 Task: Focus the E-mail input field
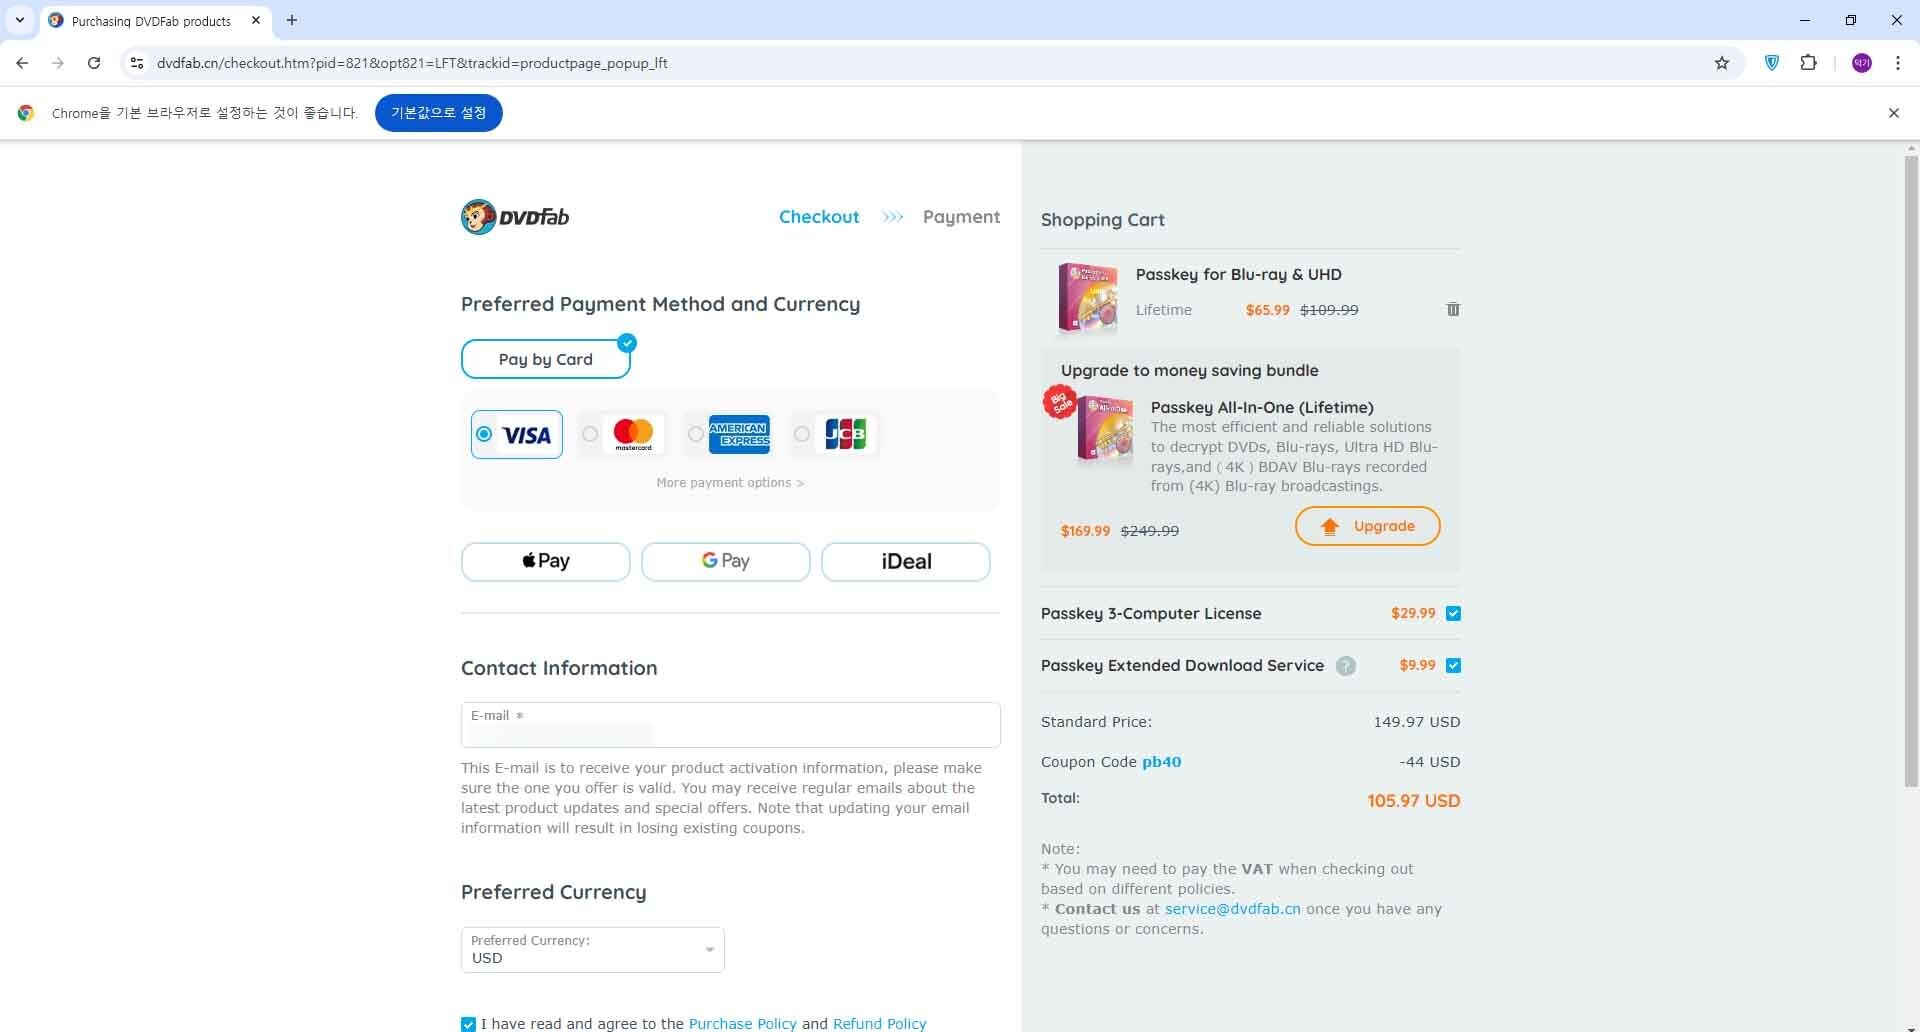point(731,725)
